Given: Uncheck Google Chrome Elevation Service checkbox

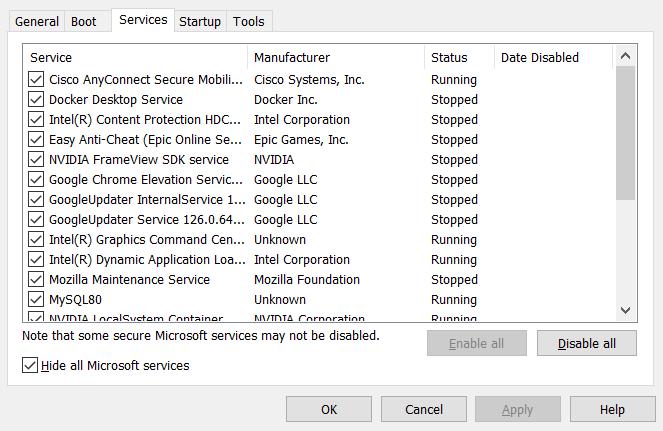Looking at the screenshot, I should point(36,180).
